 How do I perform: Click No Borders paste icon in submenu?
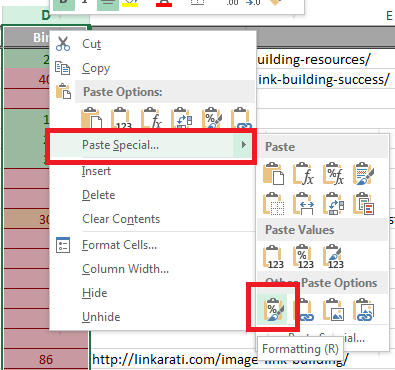coord(273,204)
